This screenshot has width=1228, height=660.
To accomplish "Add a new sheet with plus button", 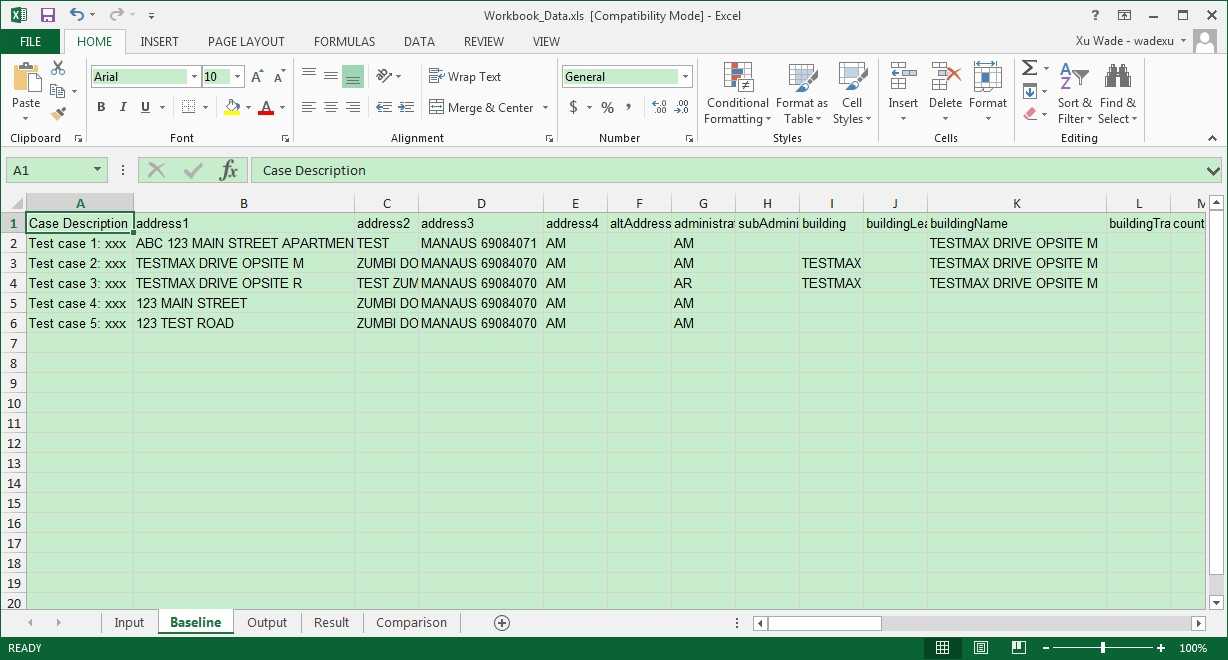I will coord(502,622).
